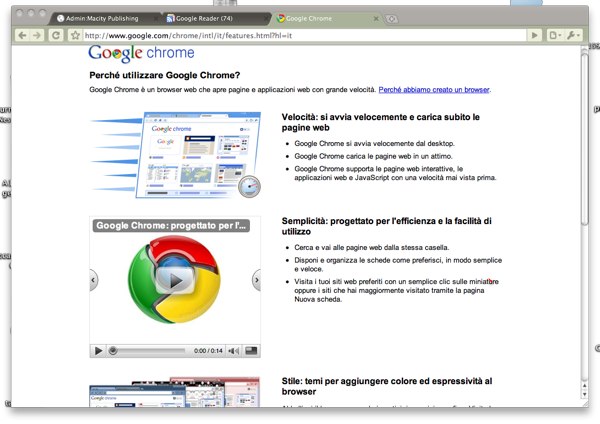Go forward with the forward arrow button
Screen dimensions: 600x424
pyautogui.click(x=36, y=36)
